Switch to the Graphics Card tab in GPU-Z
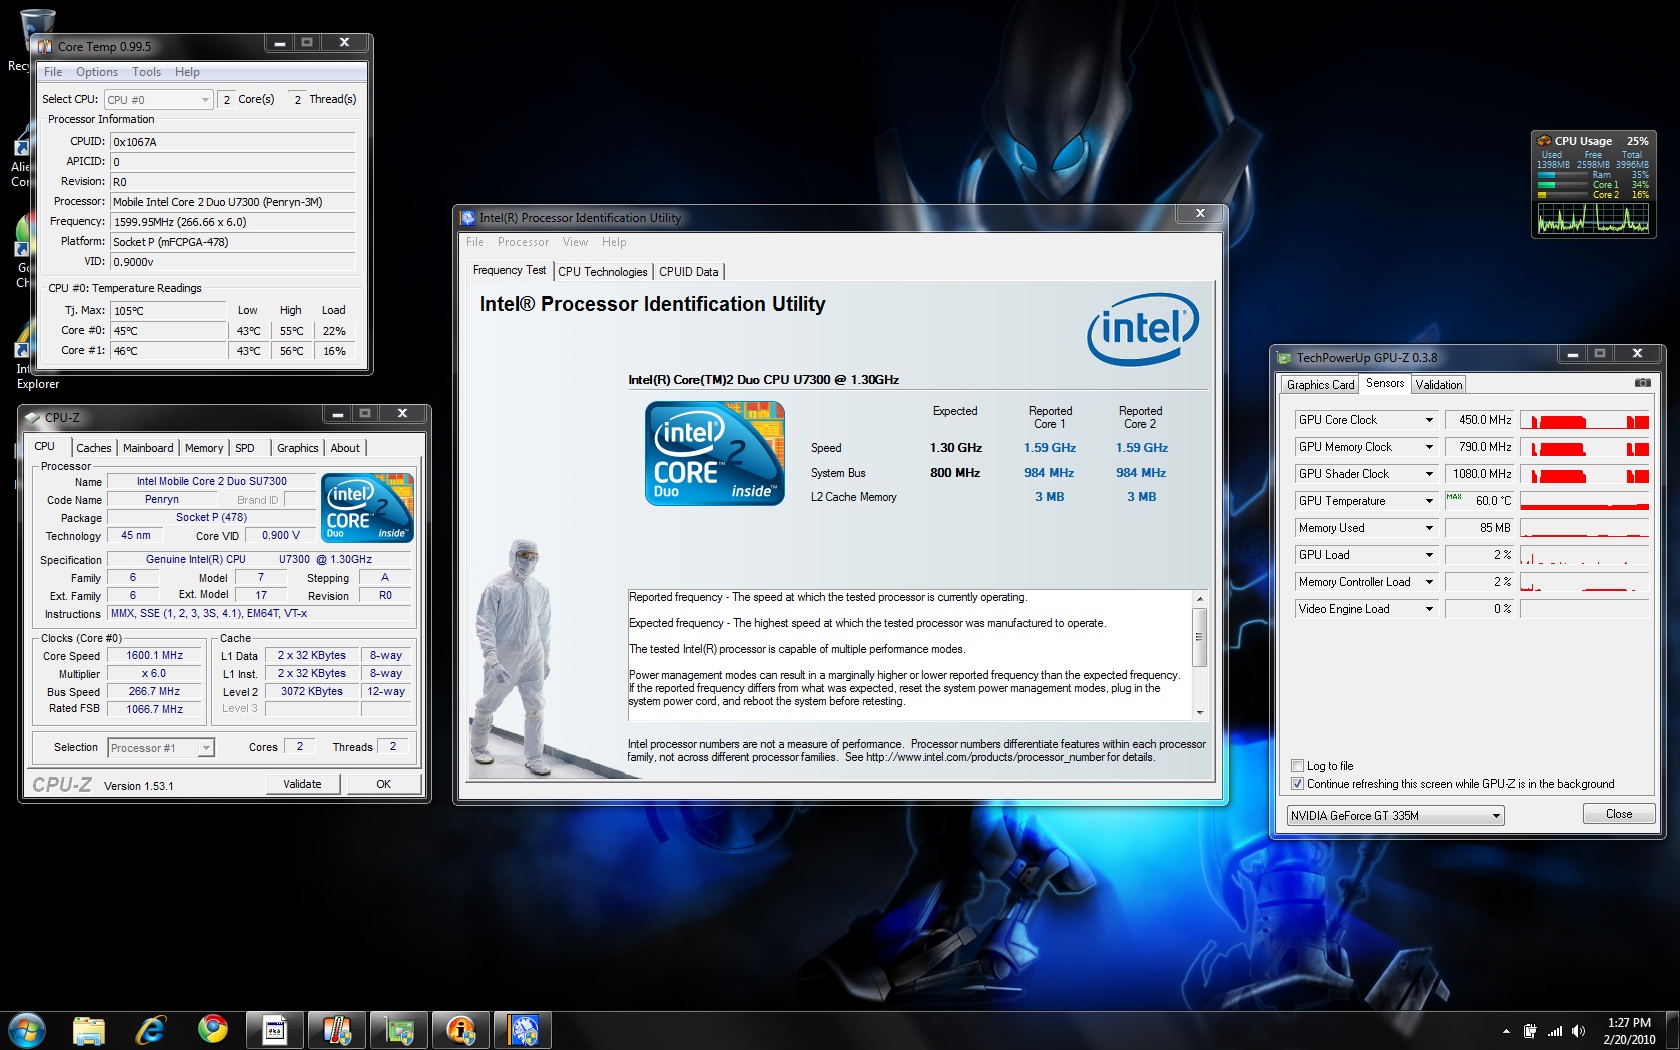The height and width of the screenshot is (1050, 1680). (x=1320, y=385)
